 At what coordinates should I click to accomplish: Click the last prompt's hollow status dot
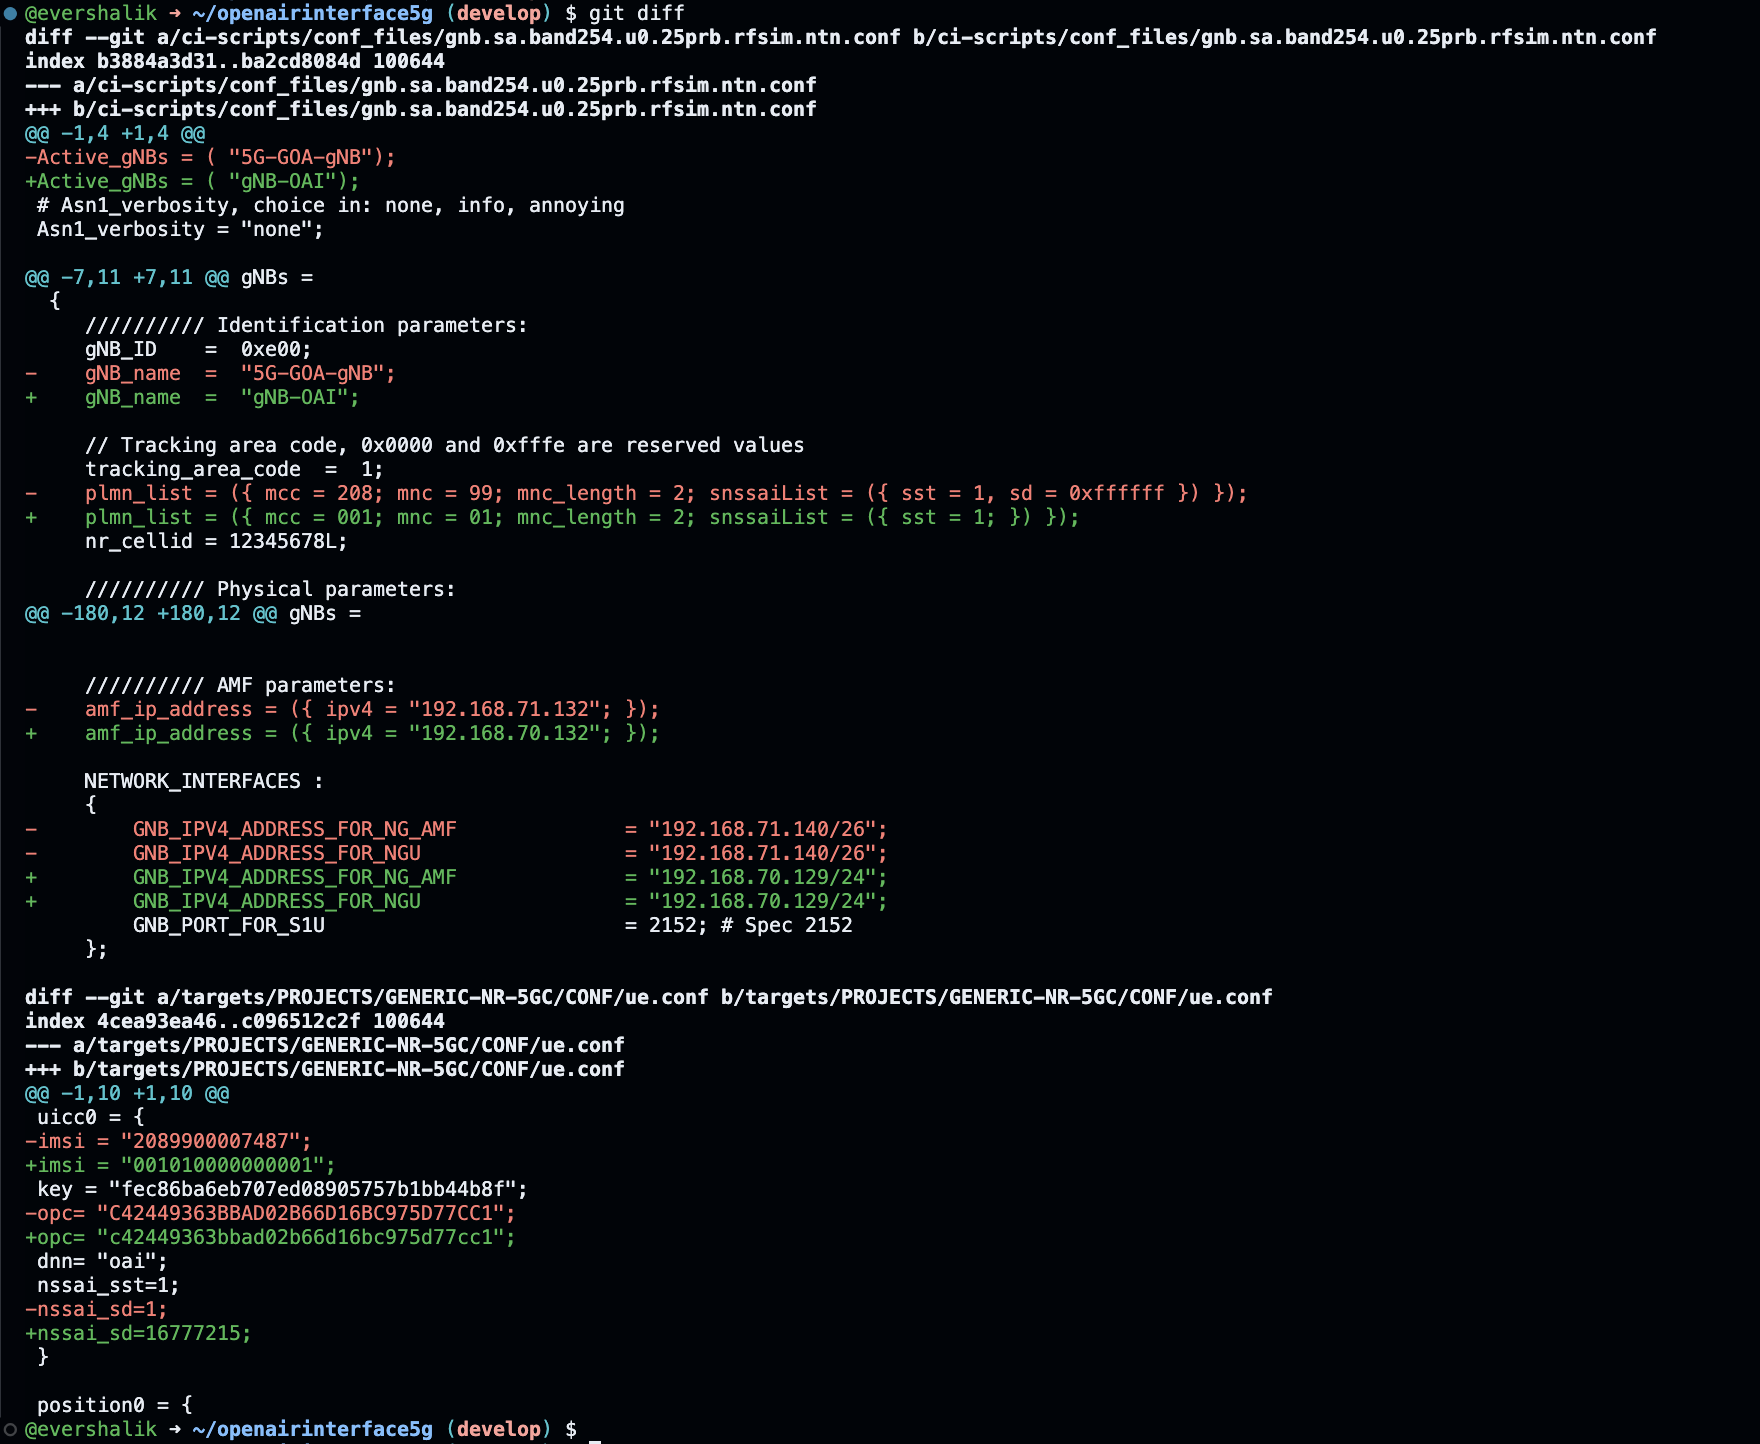tap(10, 1429)
